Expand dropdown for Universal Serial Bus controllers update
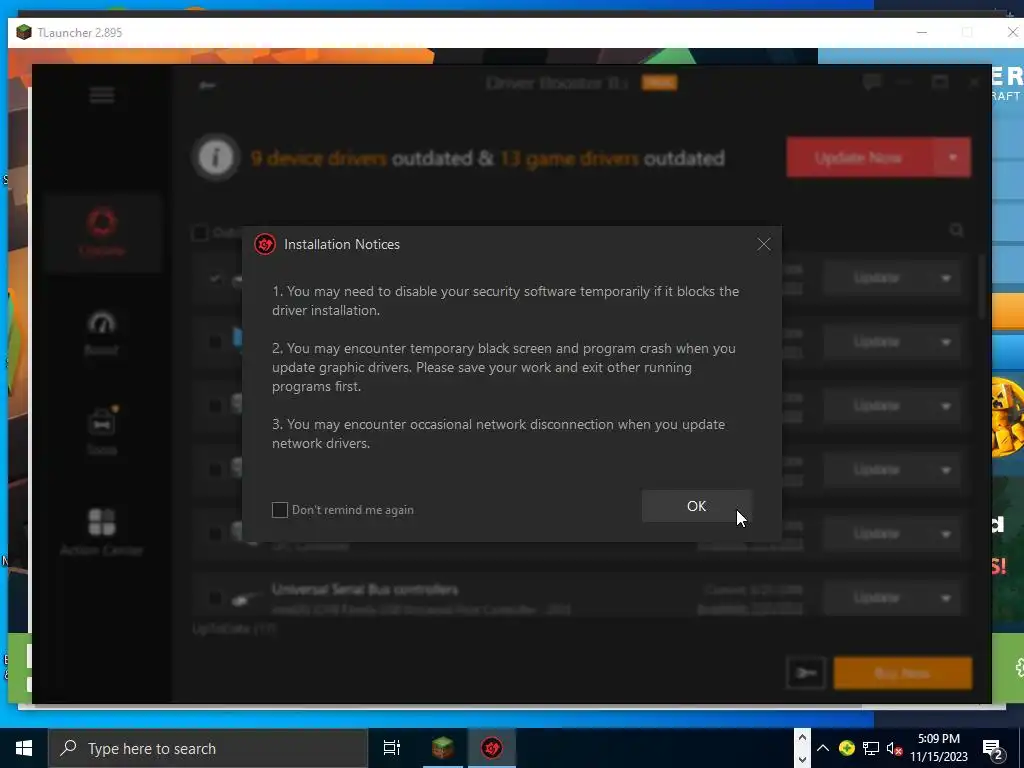 [946, 598]
